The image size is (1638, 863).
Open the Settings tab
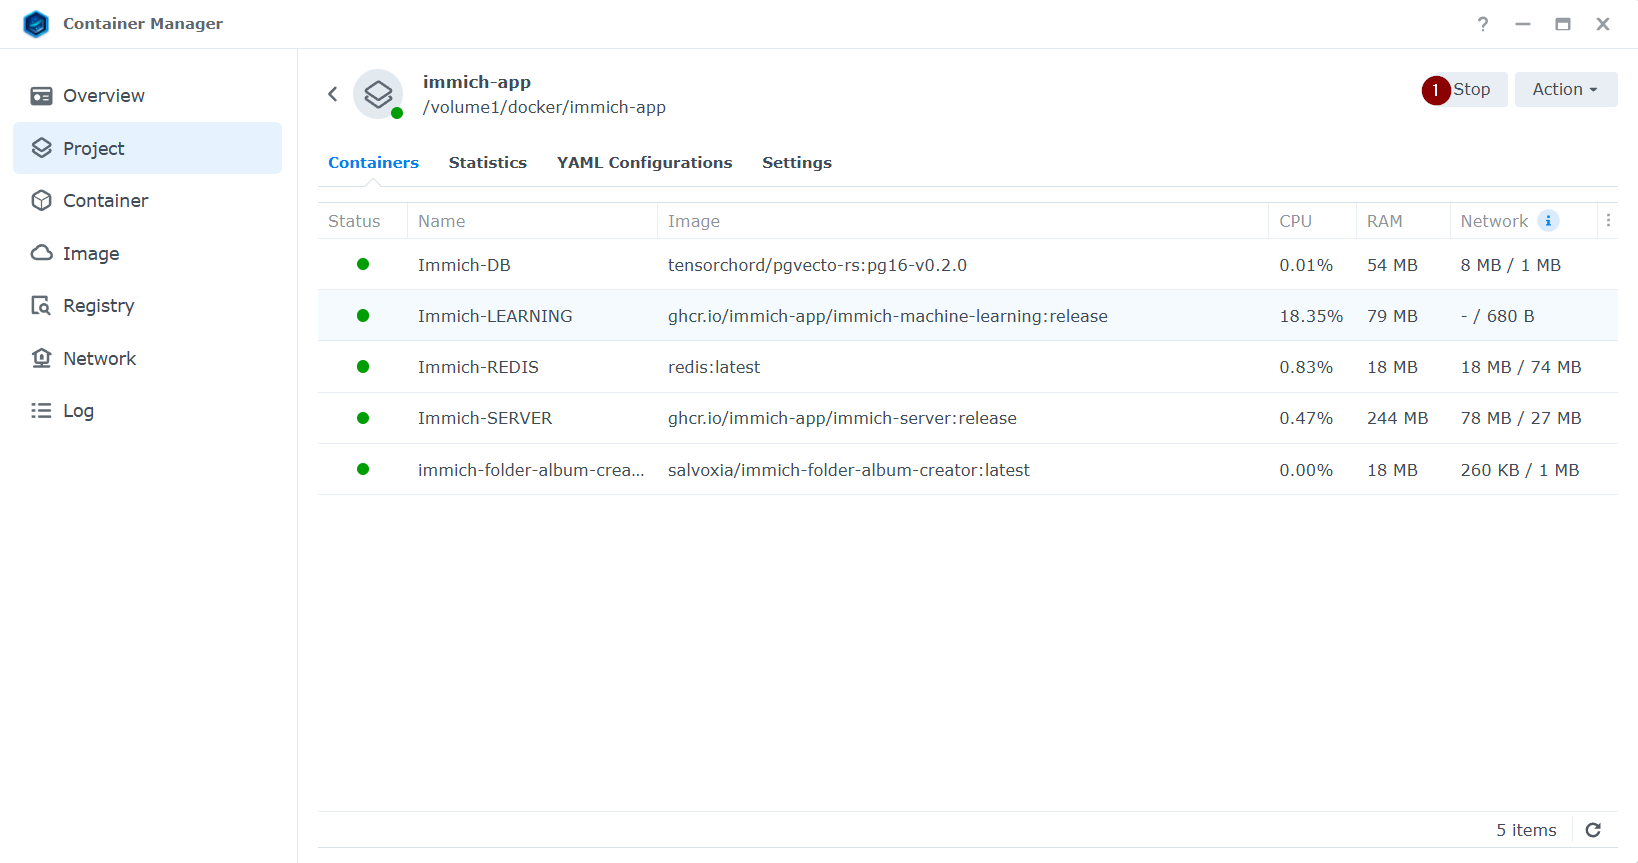tap(797, 162)
